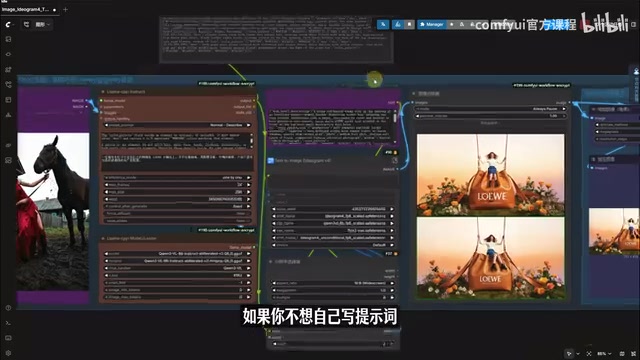Click image_min_tokens value field
This screenshot has height=360, width=640.
click(x=178, y=290)
